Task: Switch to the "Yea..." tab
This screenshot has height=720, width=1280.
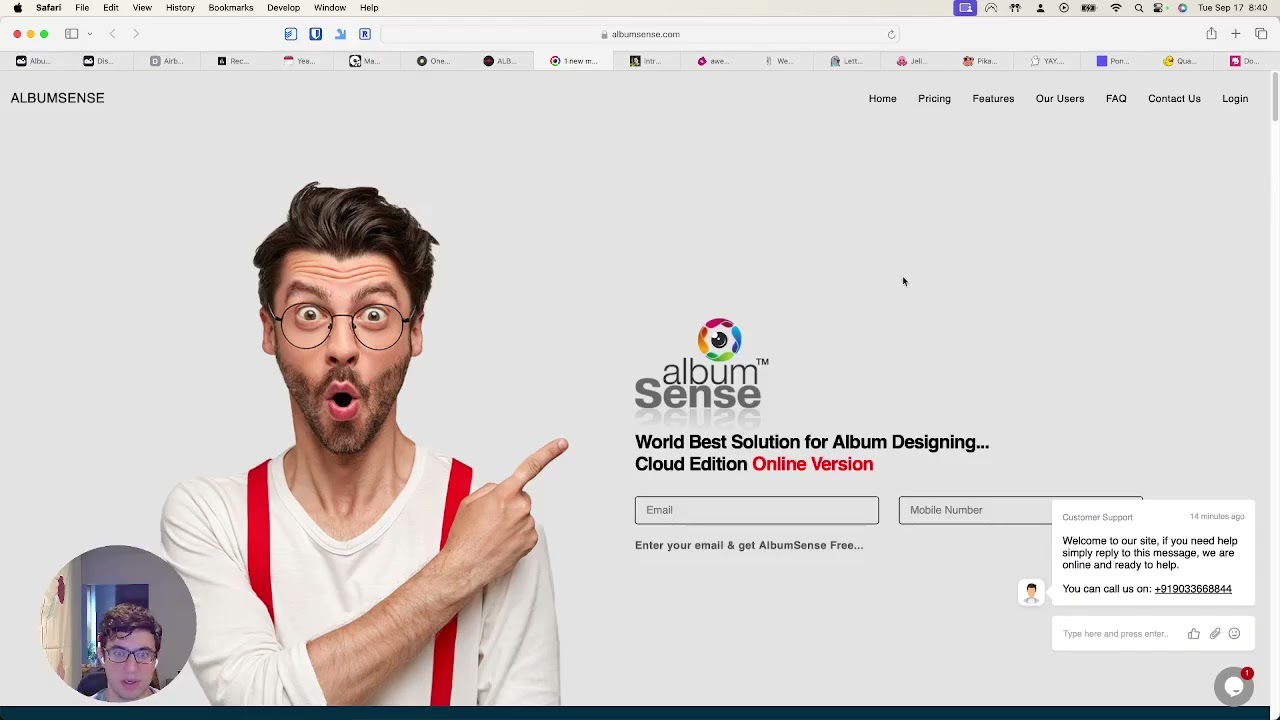Action: tap(300, 61)
